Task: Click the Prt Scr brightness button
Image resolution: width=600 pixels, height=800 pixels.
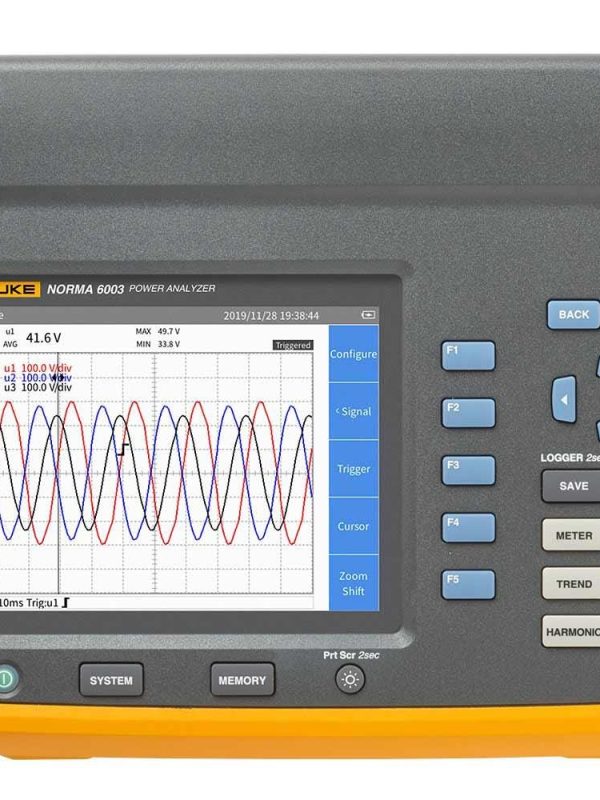Action: [350, 680]
